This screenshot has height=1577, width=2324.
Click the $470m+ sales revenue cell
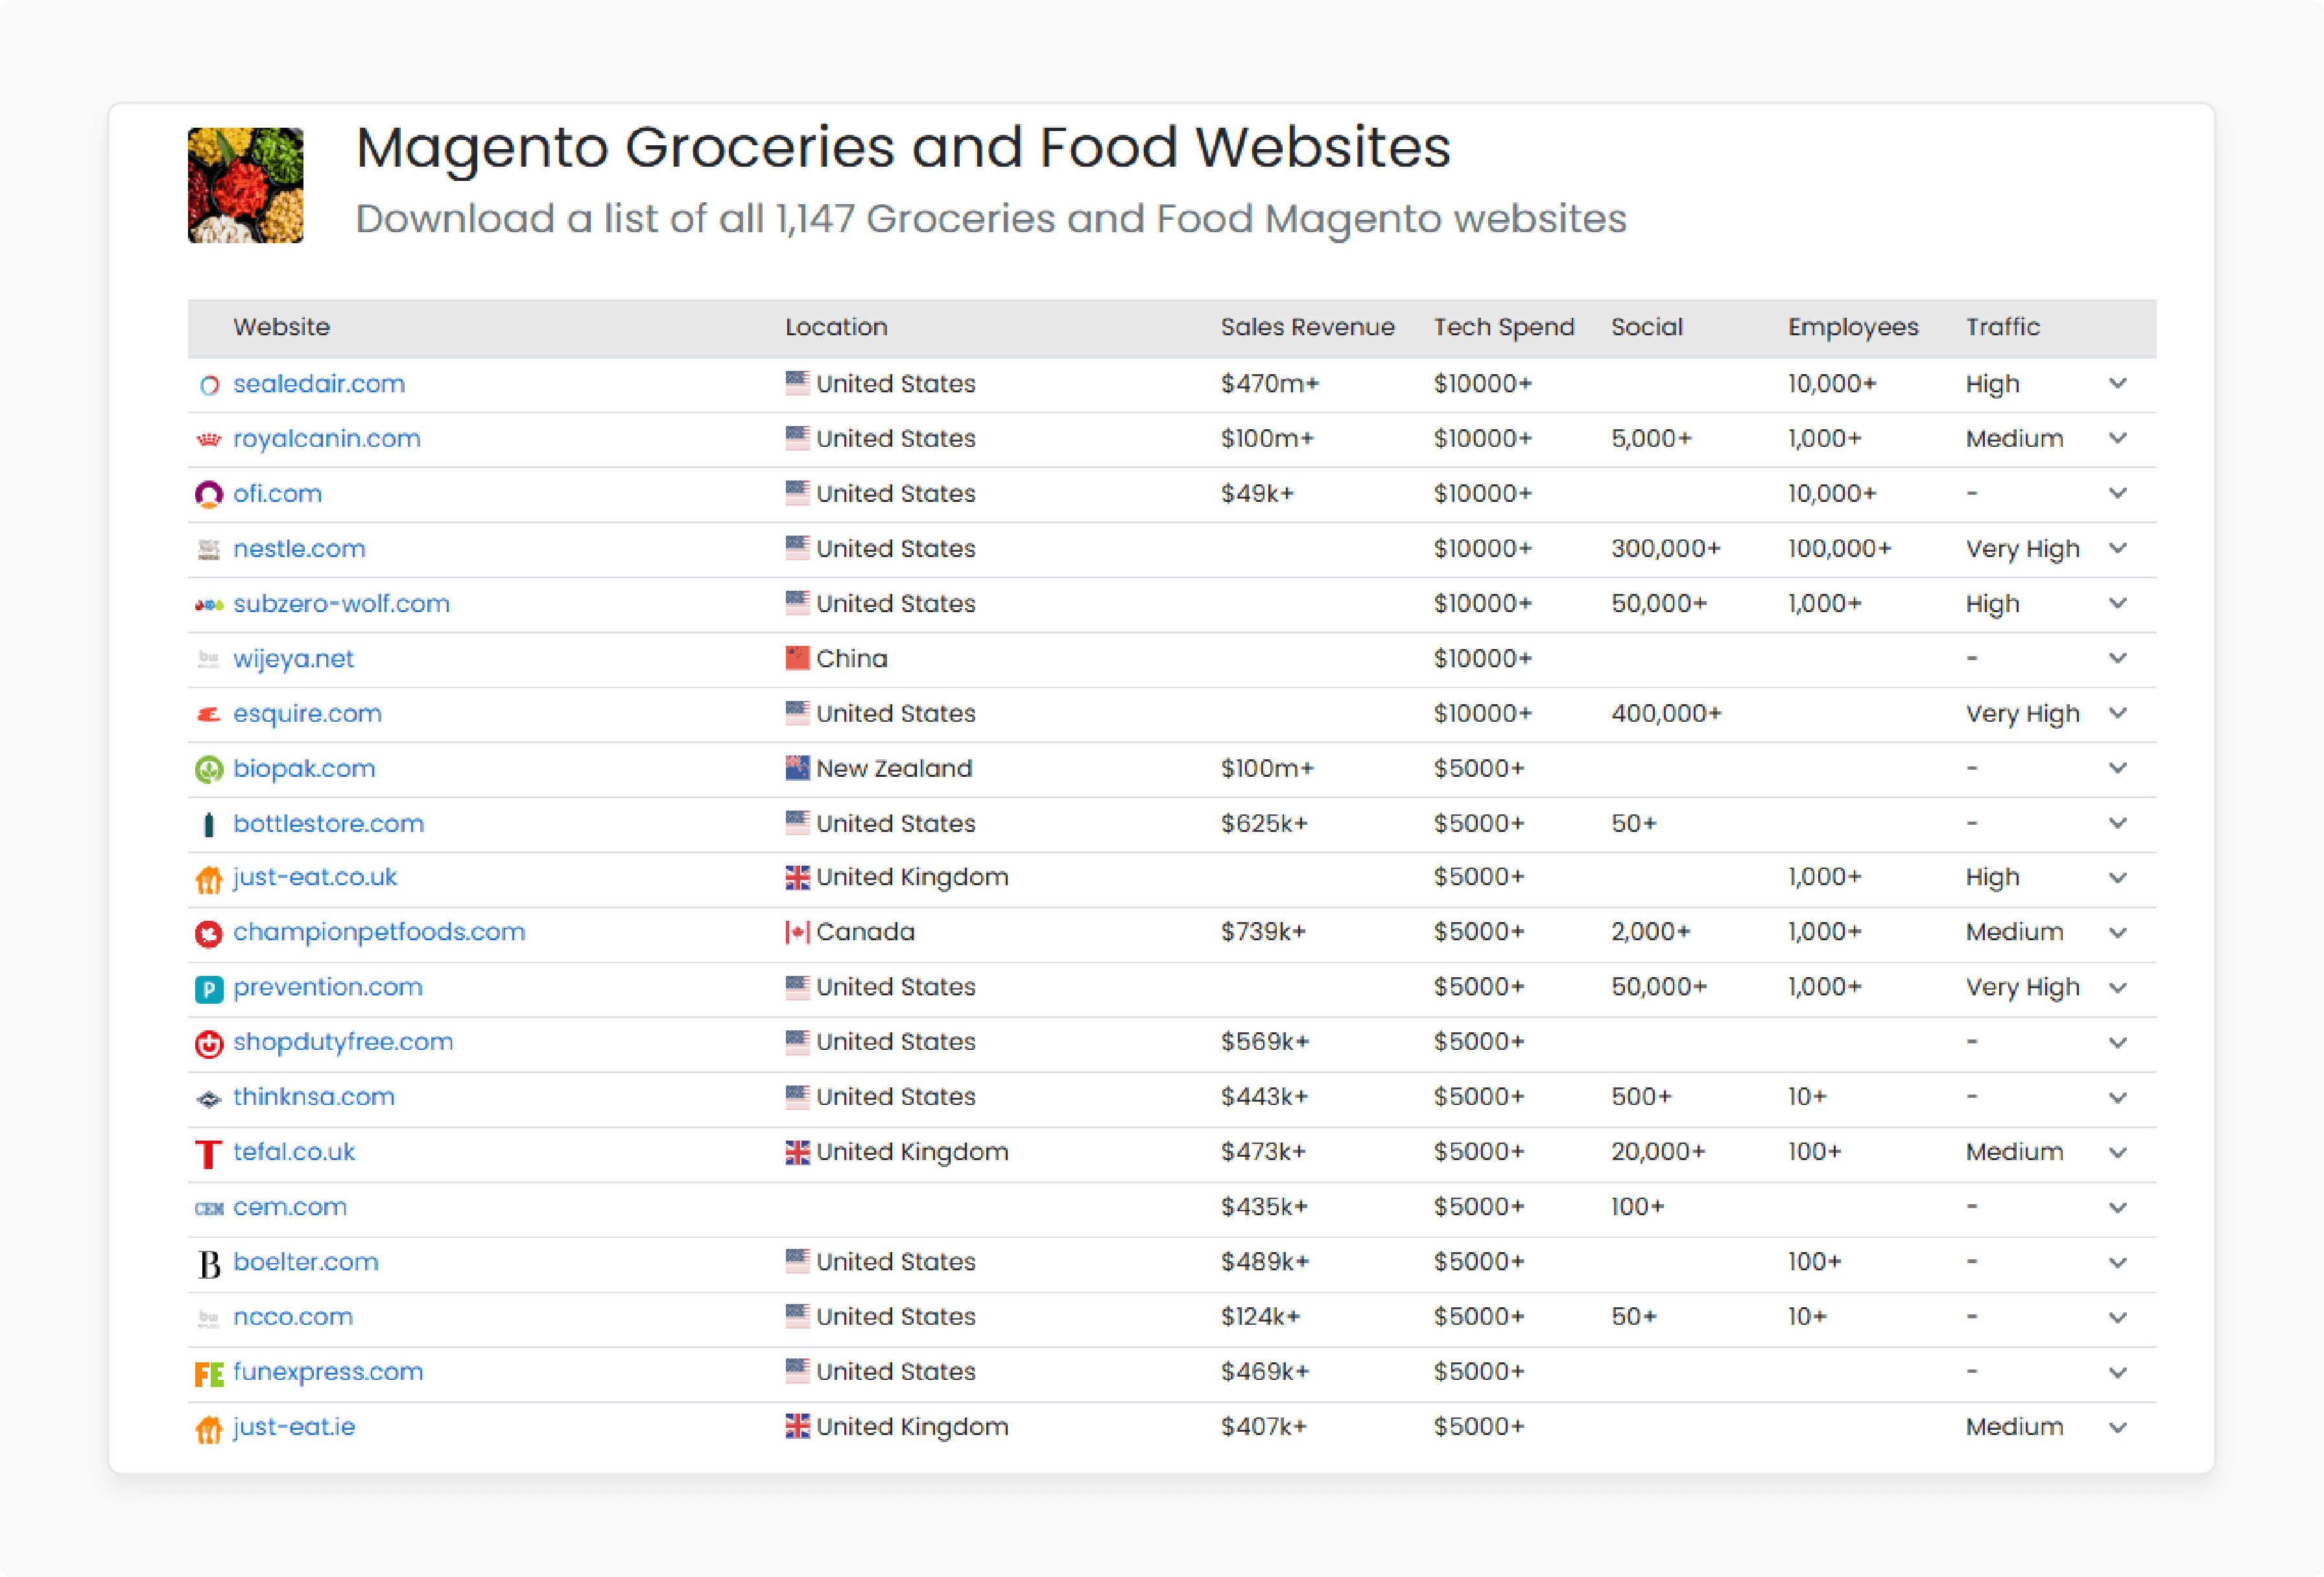pos(1270,384)
